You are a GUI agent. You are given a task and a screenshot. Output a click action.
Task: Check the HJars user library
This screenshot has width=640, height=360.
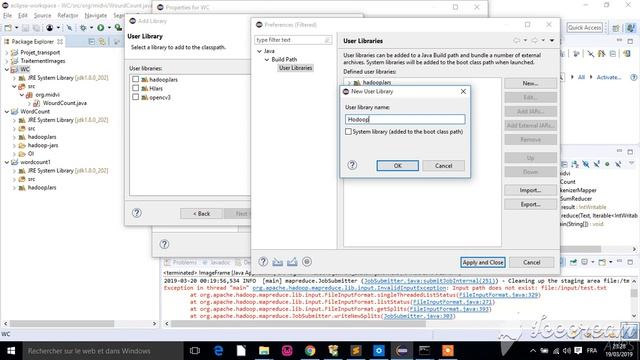tap(136, 88)
